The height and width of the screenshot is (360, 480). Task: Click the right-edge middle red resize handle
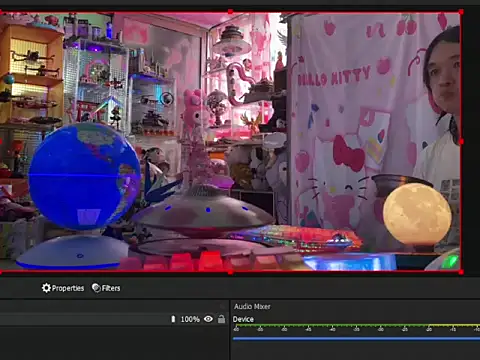tap(461, 142)
